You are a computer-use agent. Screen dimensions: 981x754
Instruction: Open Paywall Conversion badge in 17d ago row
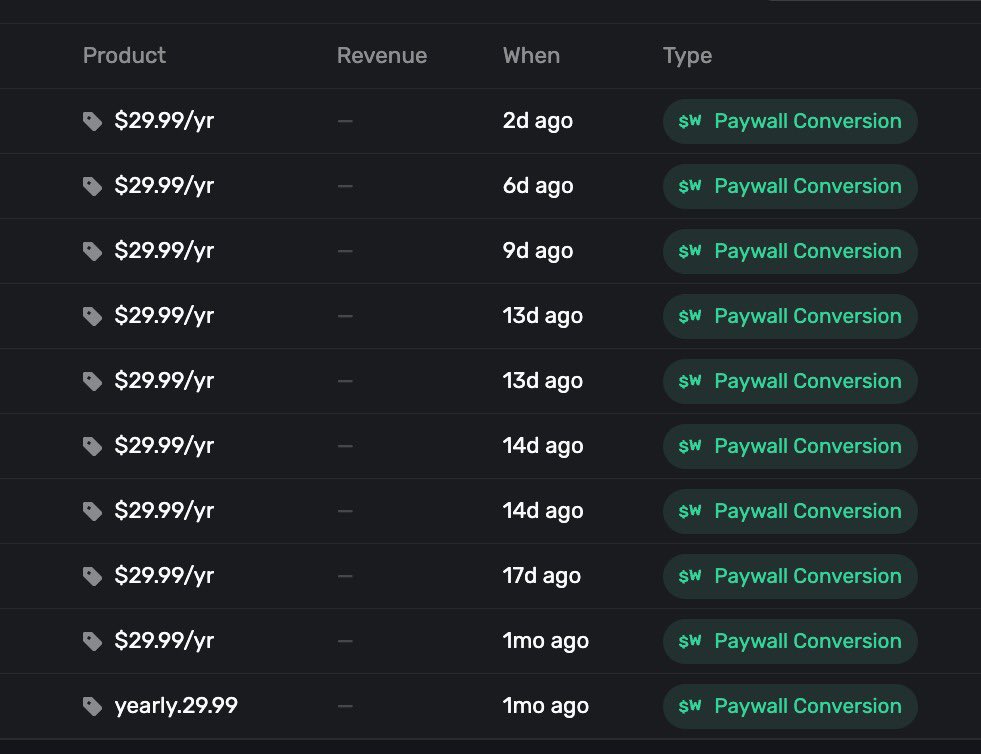click(x=790, y=576)
